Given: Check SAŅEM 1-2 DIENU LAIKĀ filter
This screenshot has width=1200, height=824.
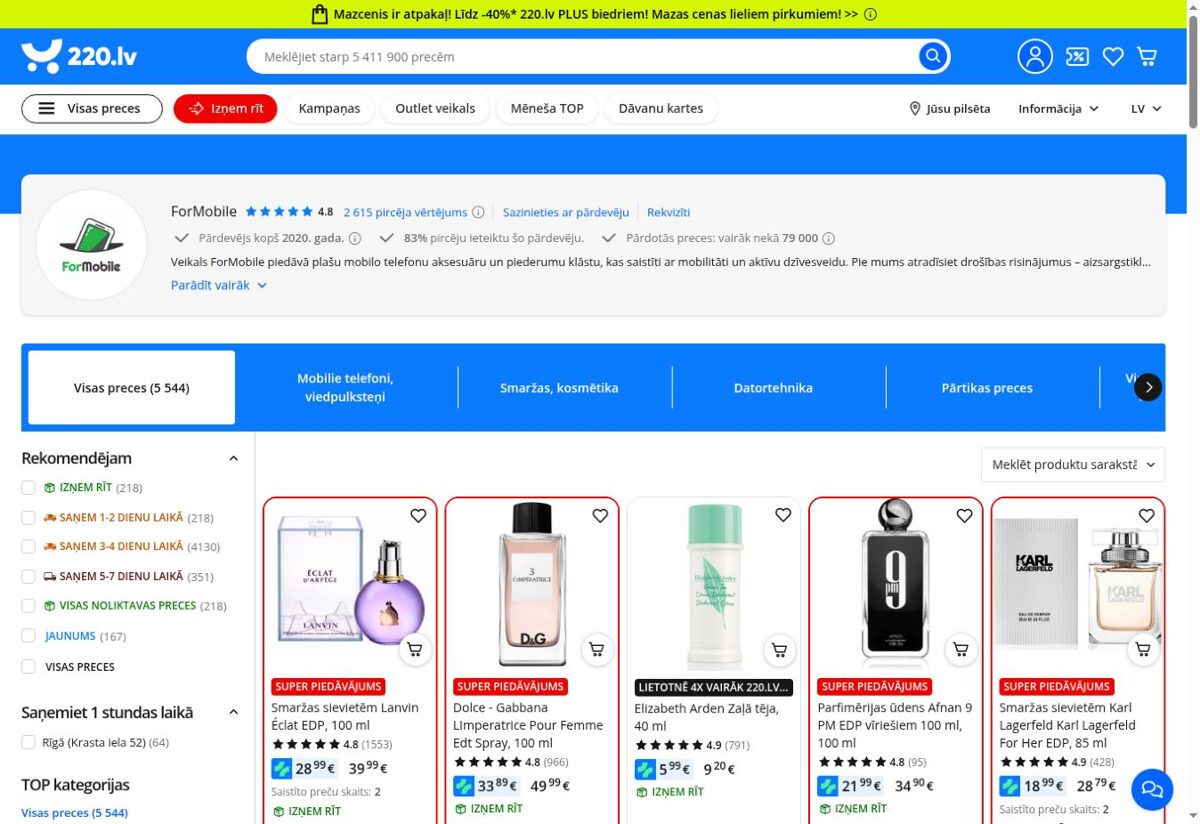Looking at the screenshot, I should click(x=28, y=518).
